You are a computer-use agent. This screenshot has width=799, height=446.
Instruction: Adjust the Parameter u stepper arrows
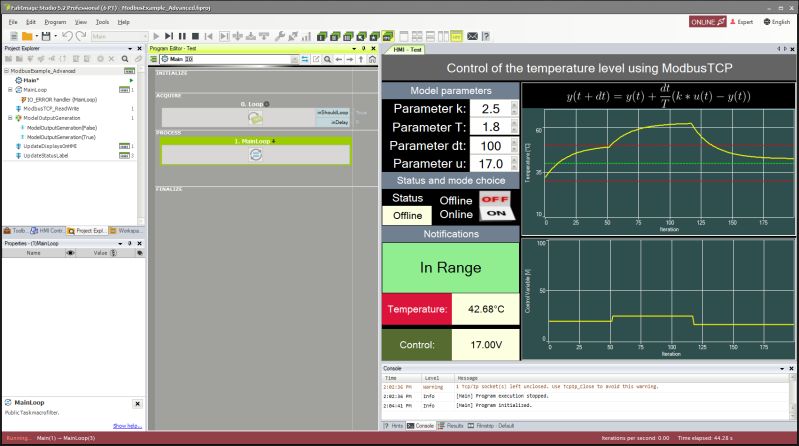pos(514,164)
